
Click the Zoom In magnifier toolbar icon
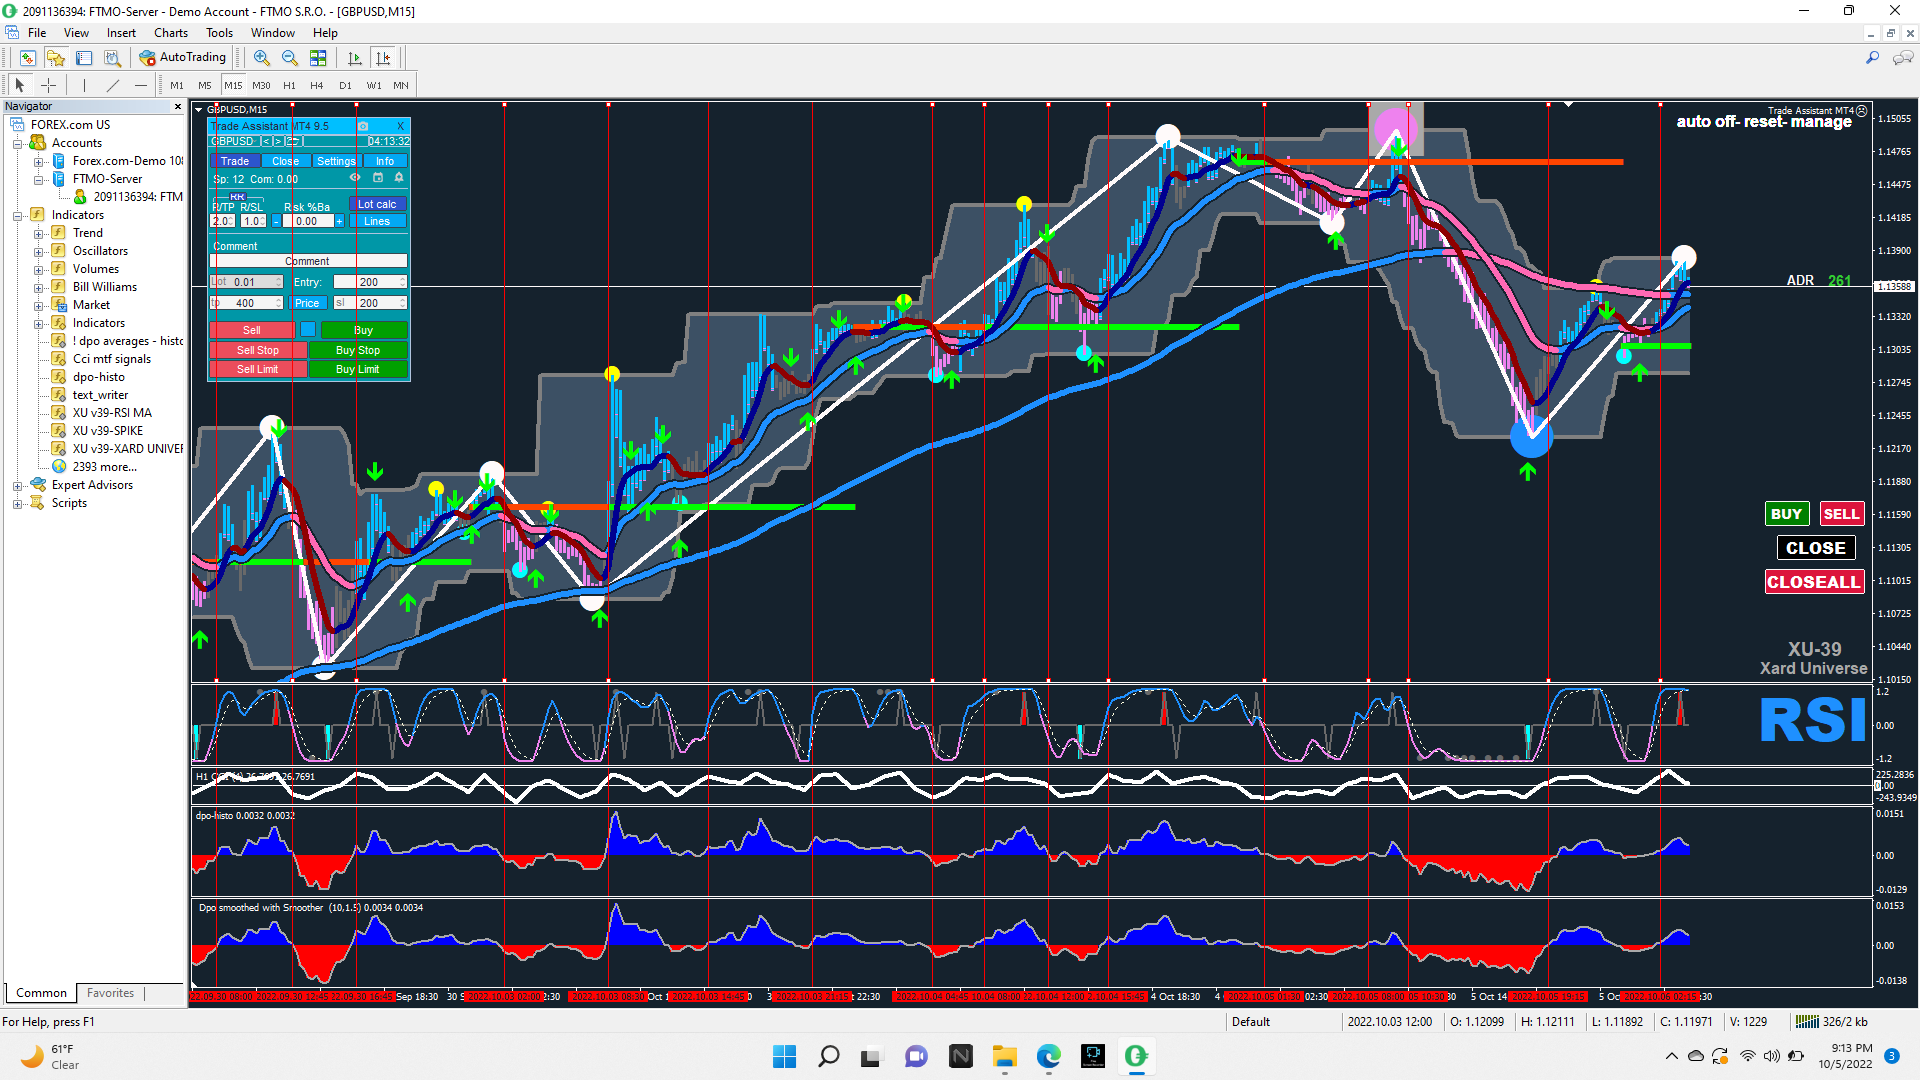click(x=262, y=58)
